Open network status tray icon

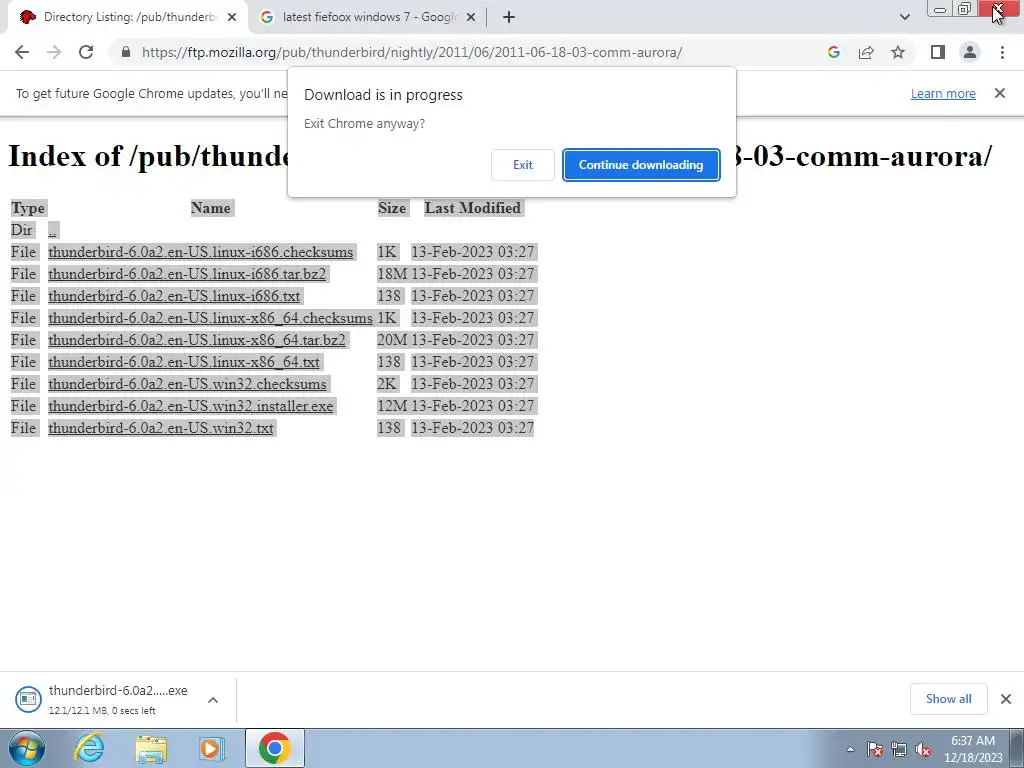pyautogui.click(x=899, y=750)
